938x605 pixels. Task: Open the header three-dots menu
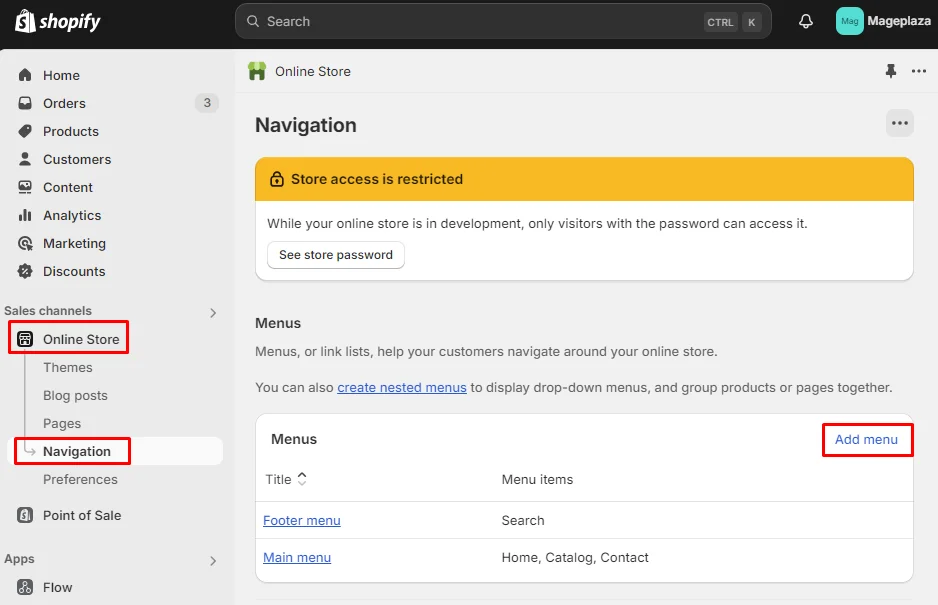tap(919, 71)
